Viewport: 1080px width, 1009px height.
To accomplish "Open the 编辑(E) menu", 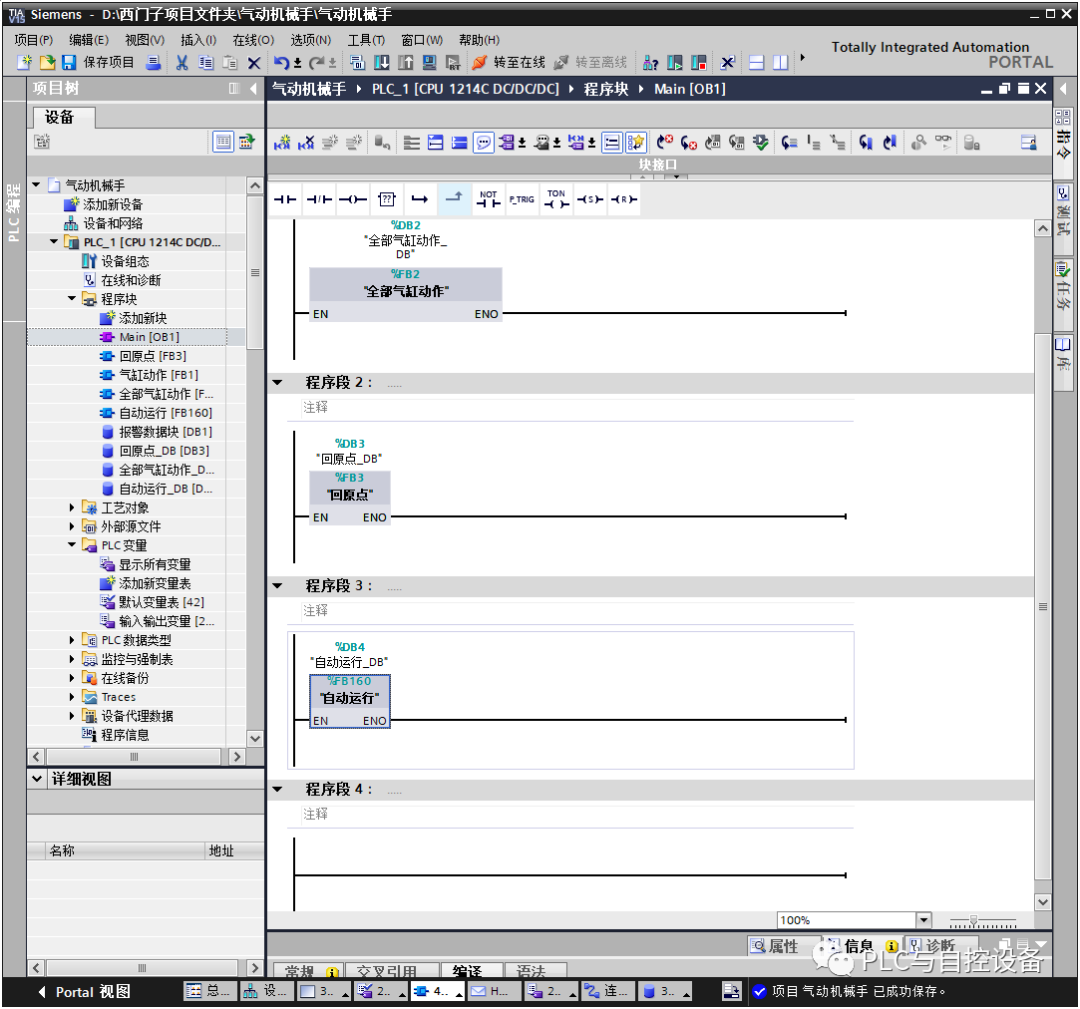I will [89, 40].
